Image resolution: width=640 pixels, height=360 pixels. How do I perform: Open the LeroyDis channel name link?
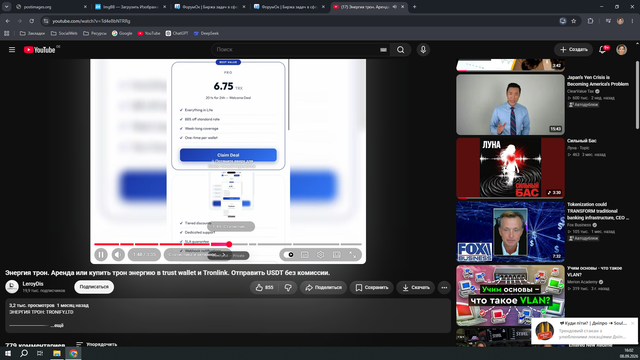coord(33,284)
